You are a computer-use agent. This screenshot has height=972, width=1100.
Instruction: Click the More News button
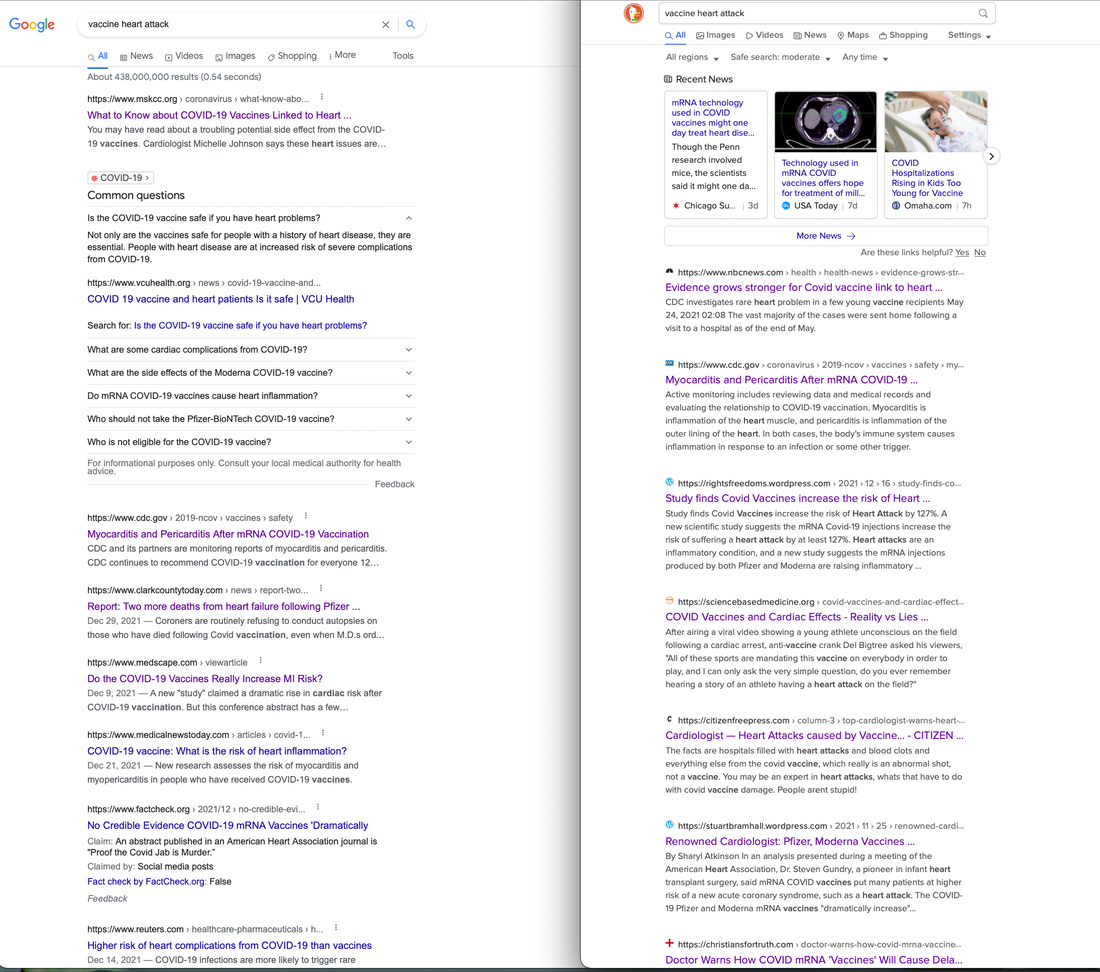[x=825, y=236]
